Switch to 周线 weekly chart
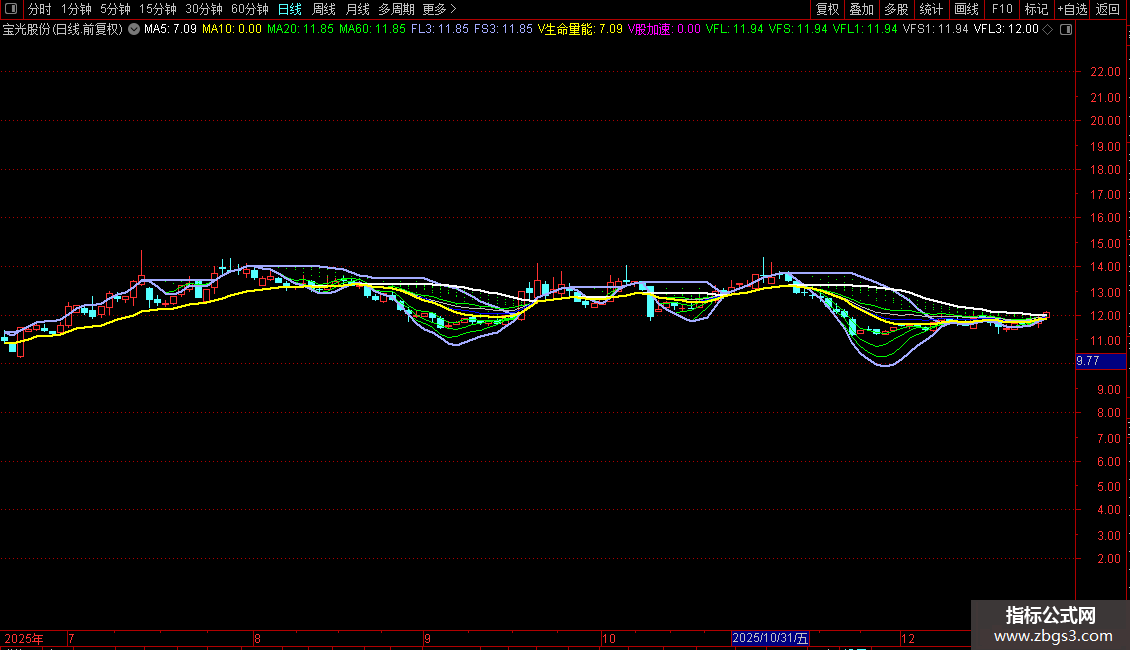1130x650 pixels. 324,9
